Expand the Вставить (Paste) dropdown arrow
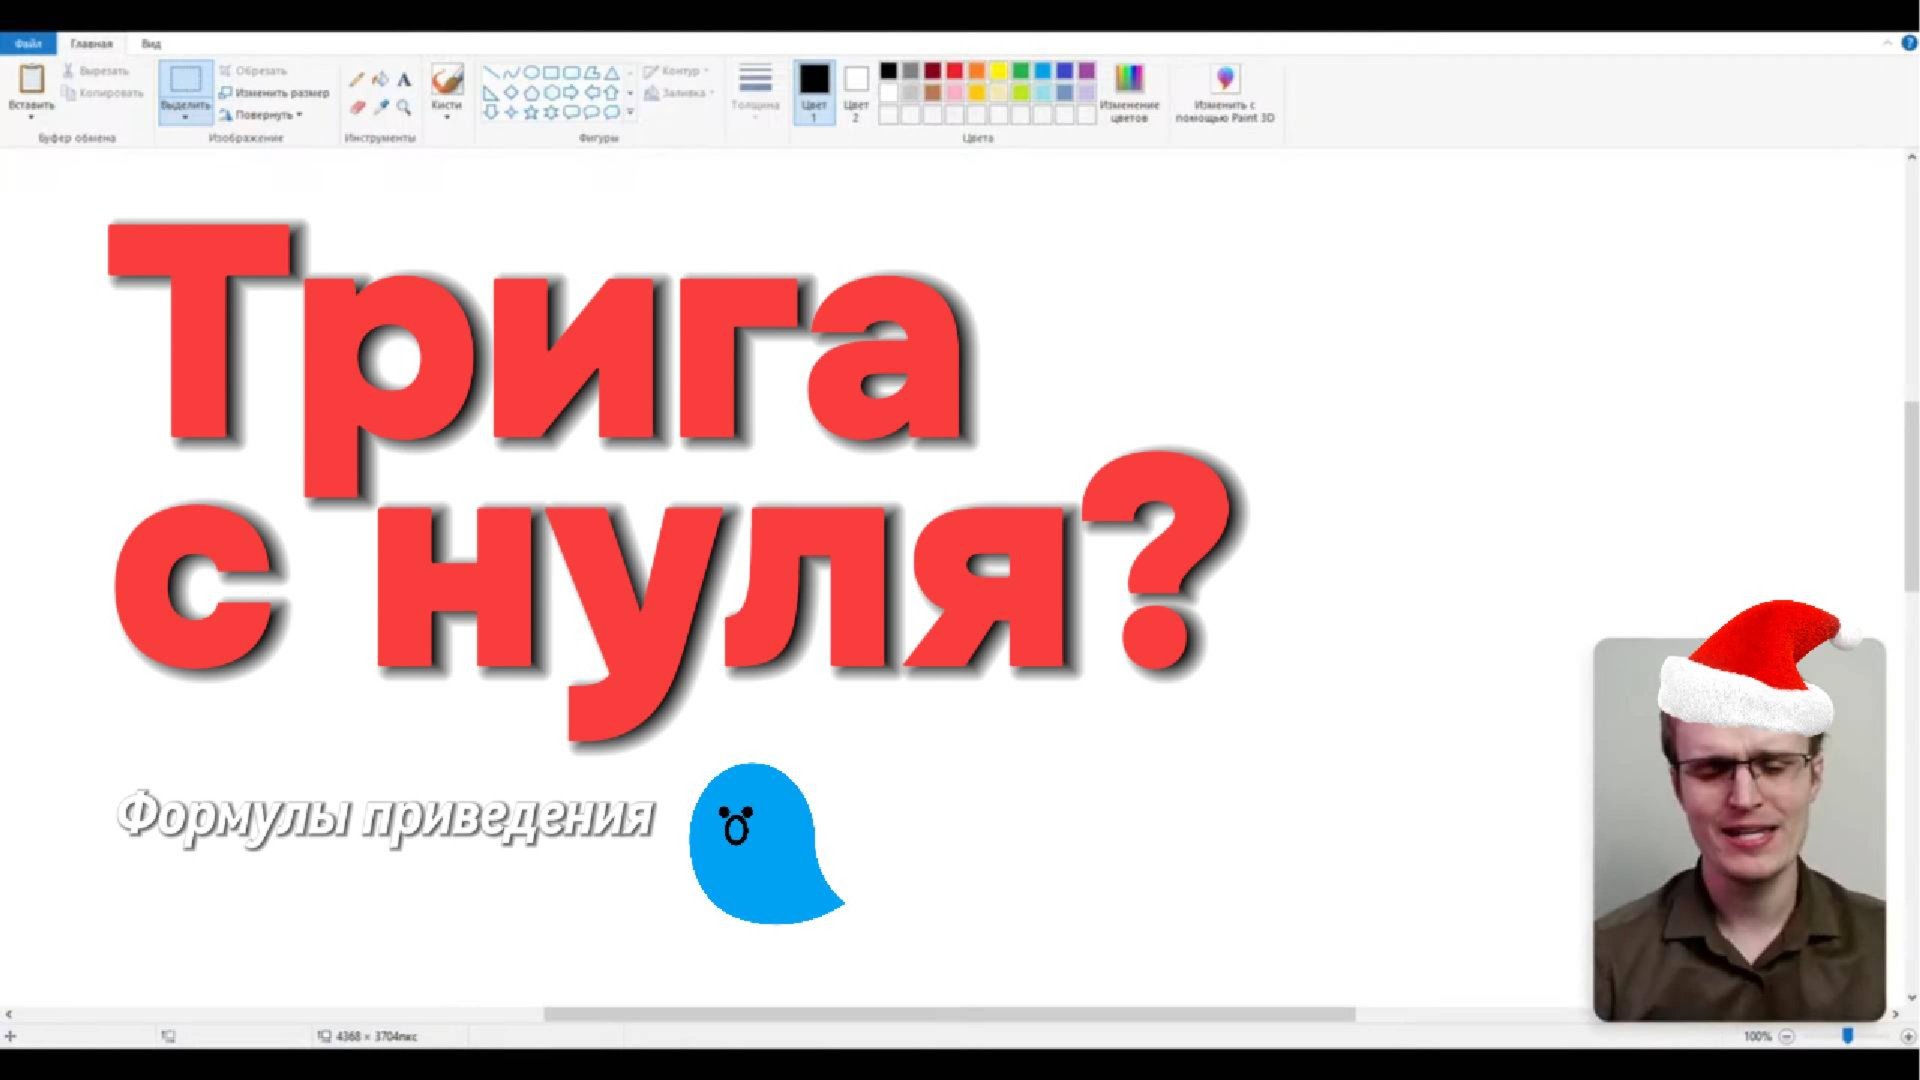 click(x=31, y=117)
